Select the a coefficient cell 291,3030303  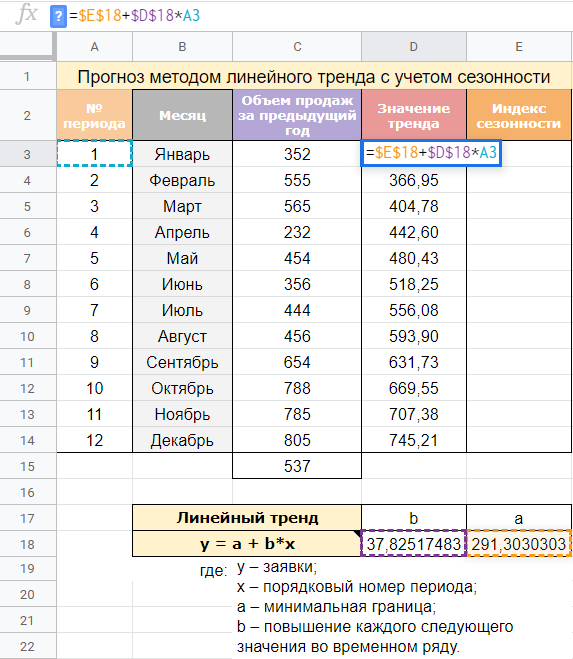tap(519, 544)
